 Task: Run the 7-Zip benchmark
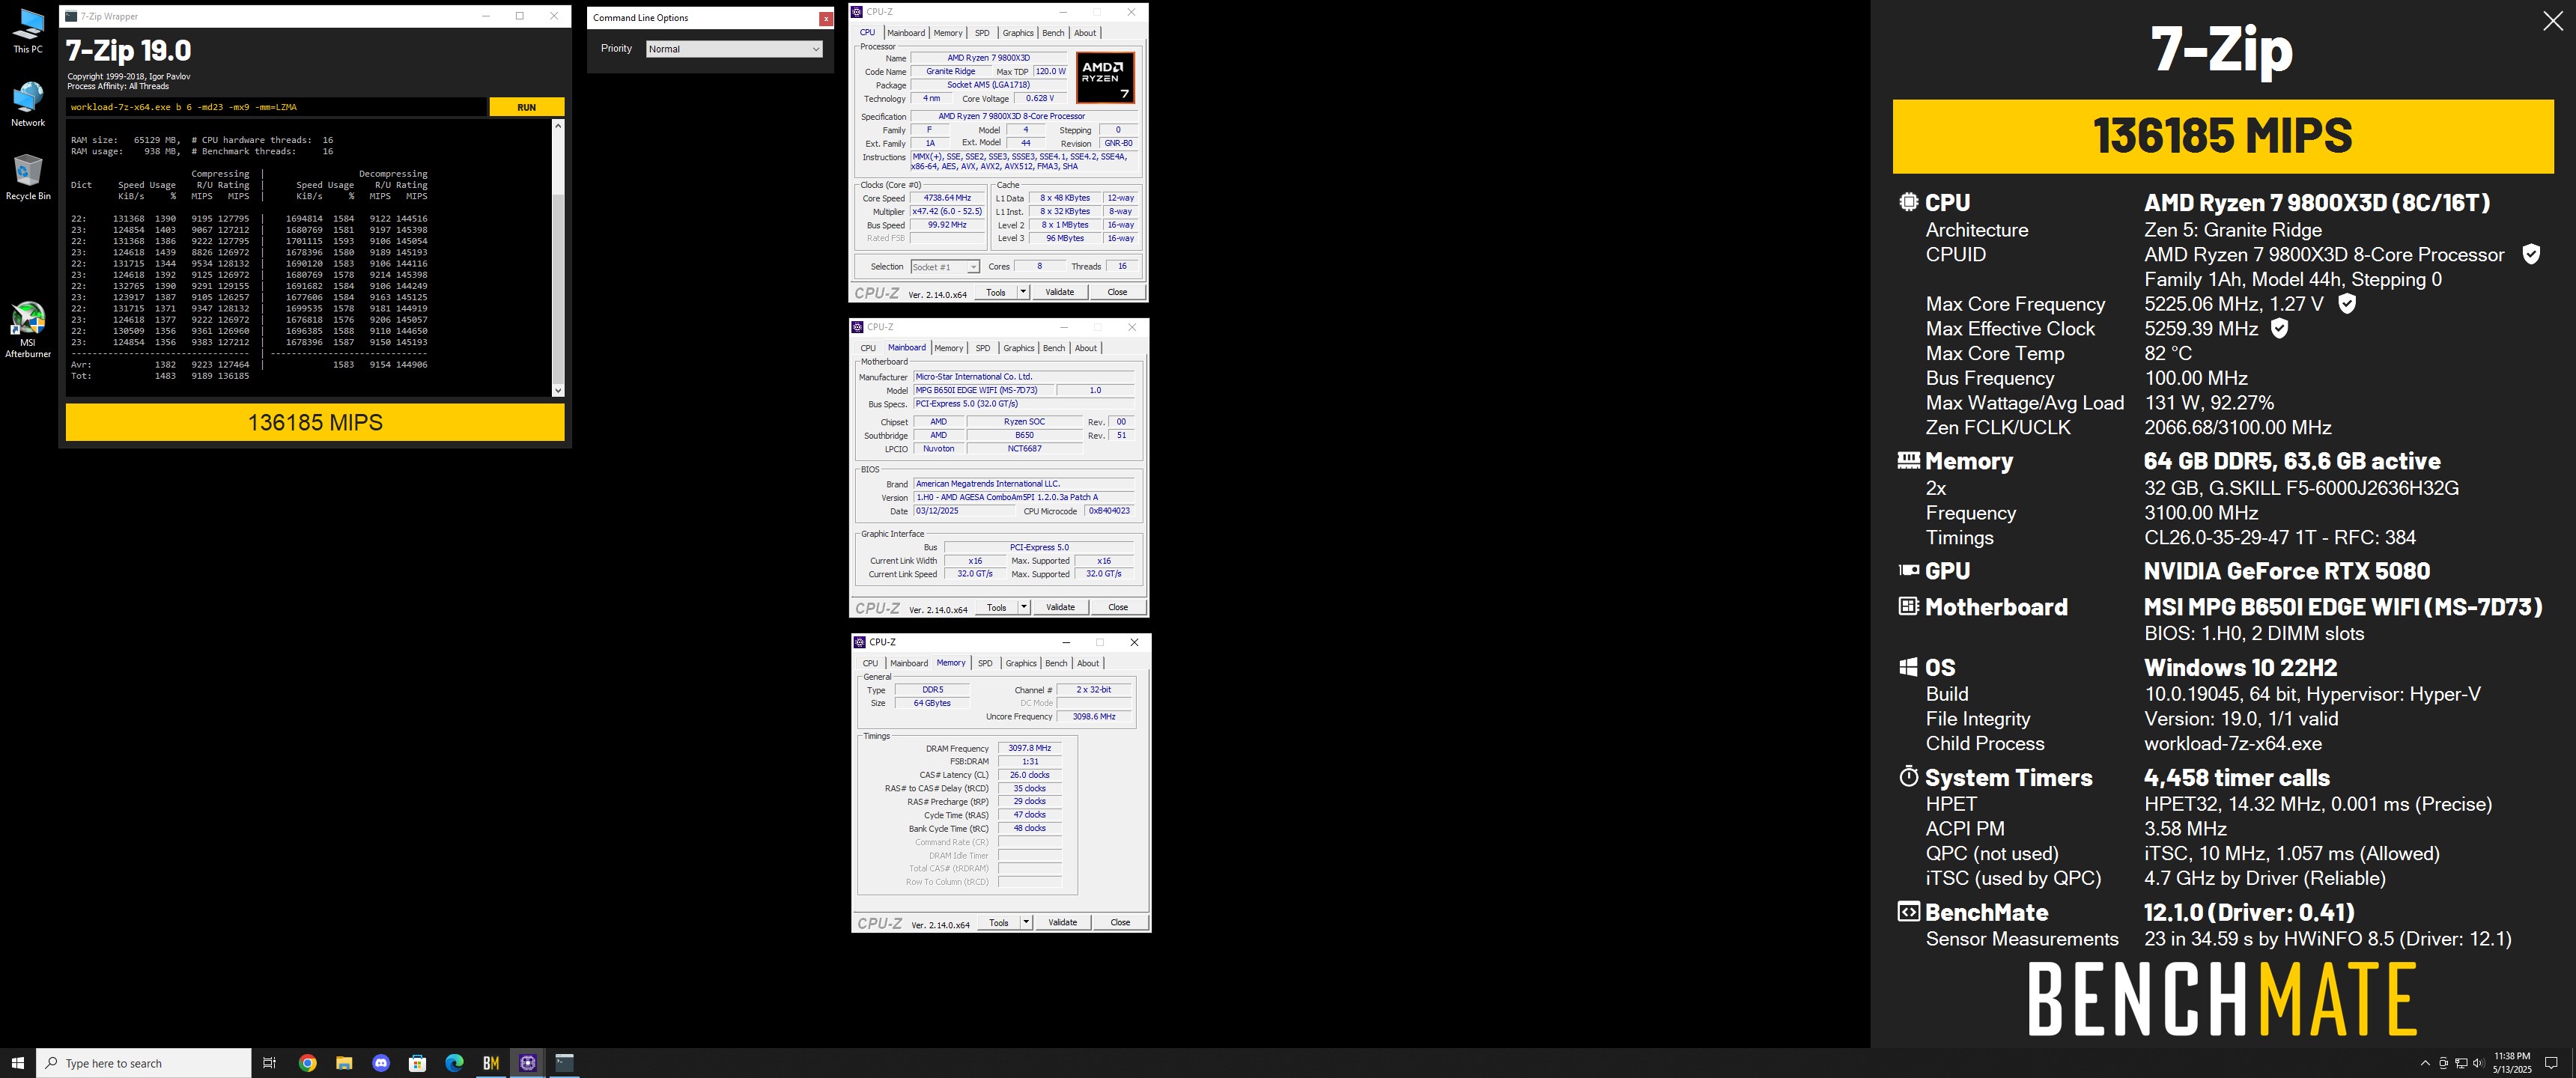tap(527, 107)
